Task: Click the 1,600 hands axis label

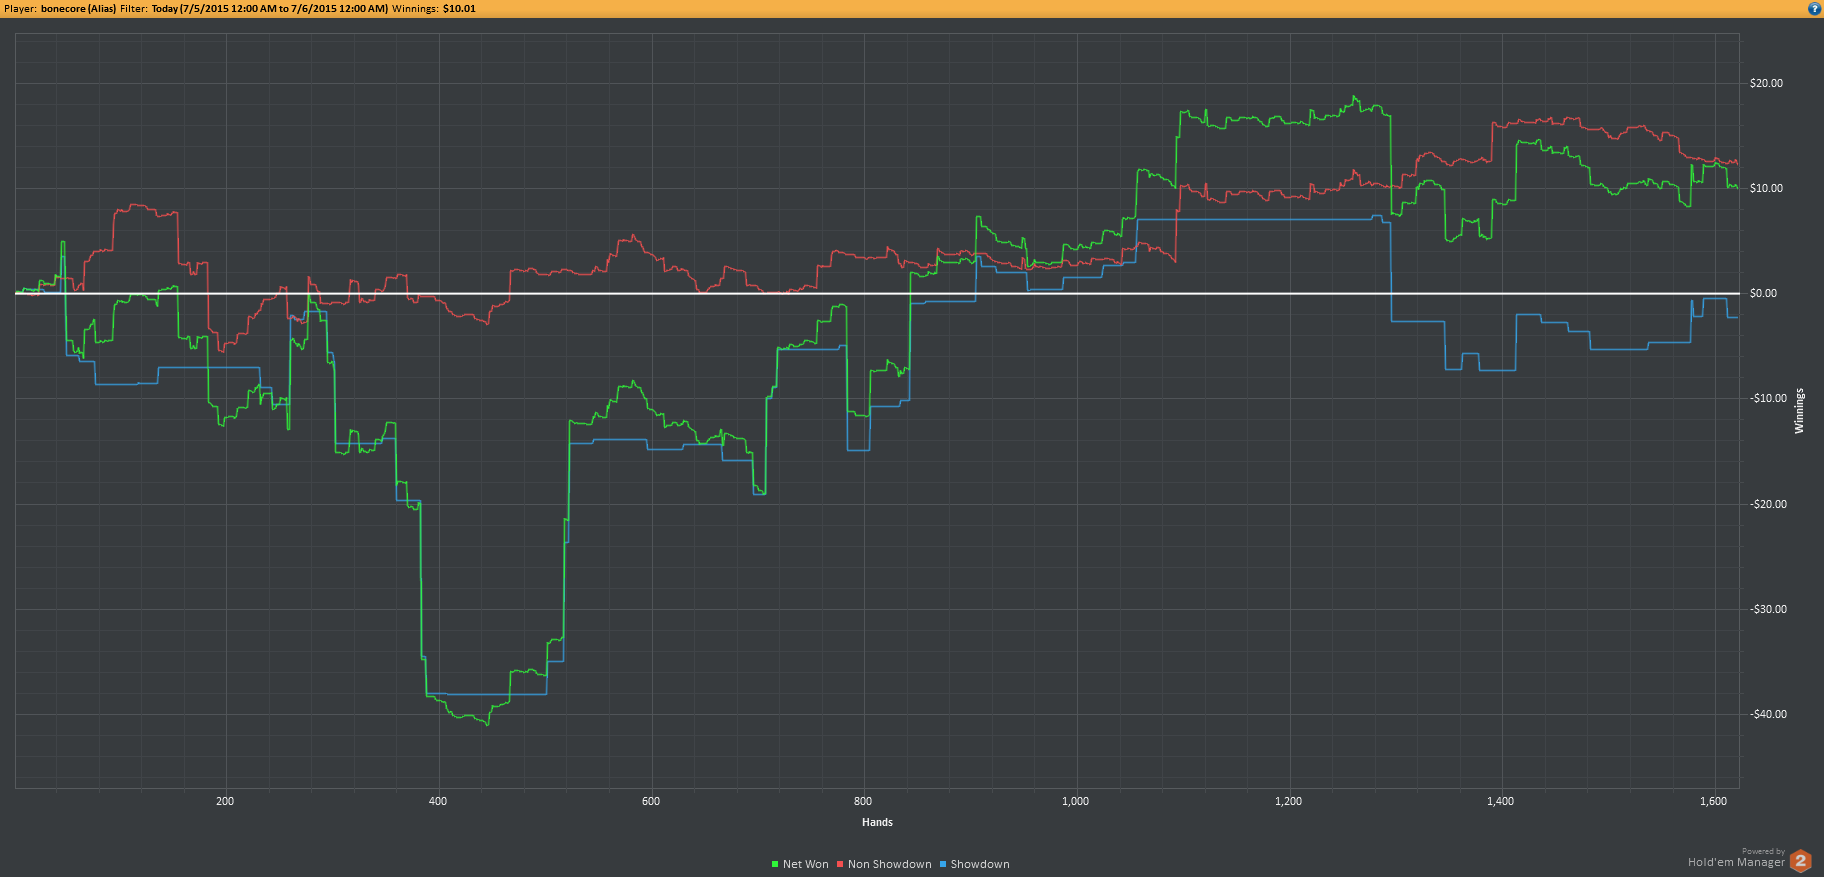Action: point(1714,801)
